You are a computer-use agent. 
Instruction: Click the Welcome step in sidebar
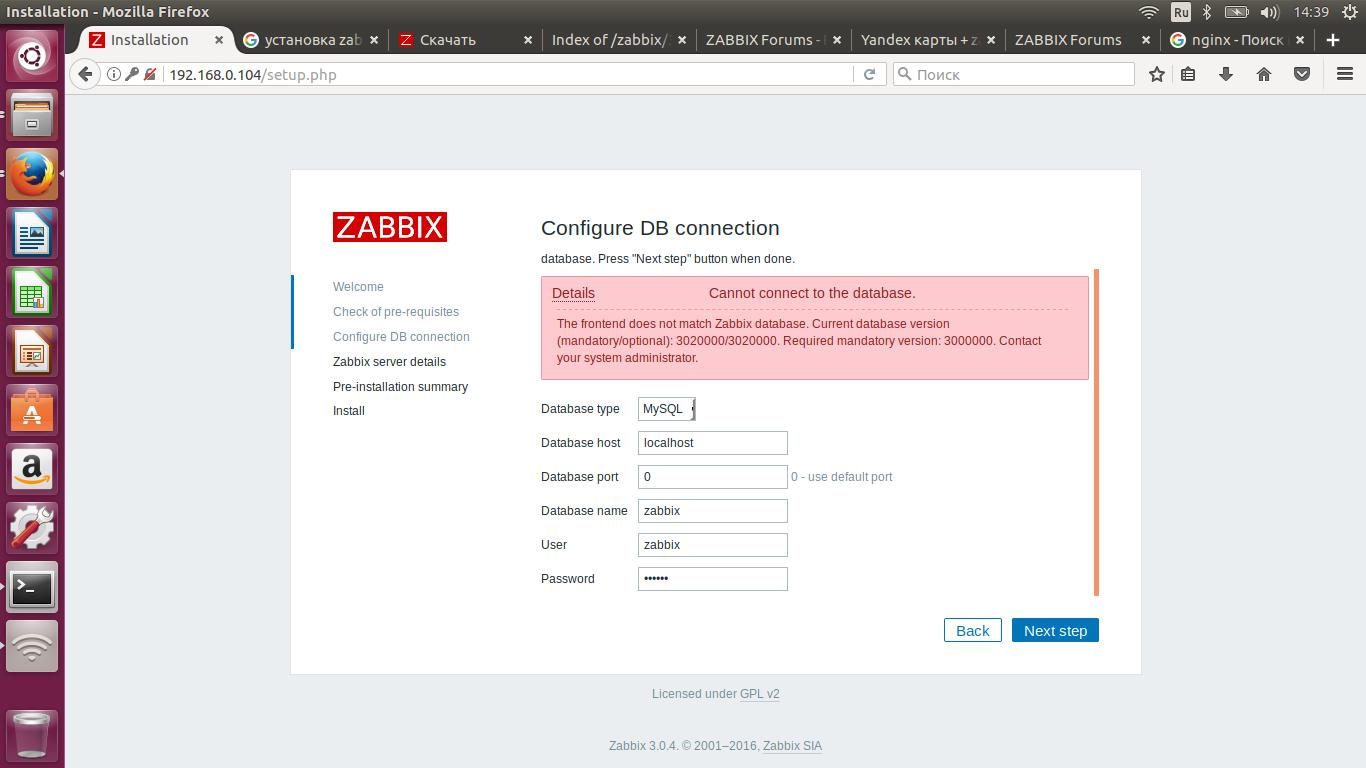point(358,287)
